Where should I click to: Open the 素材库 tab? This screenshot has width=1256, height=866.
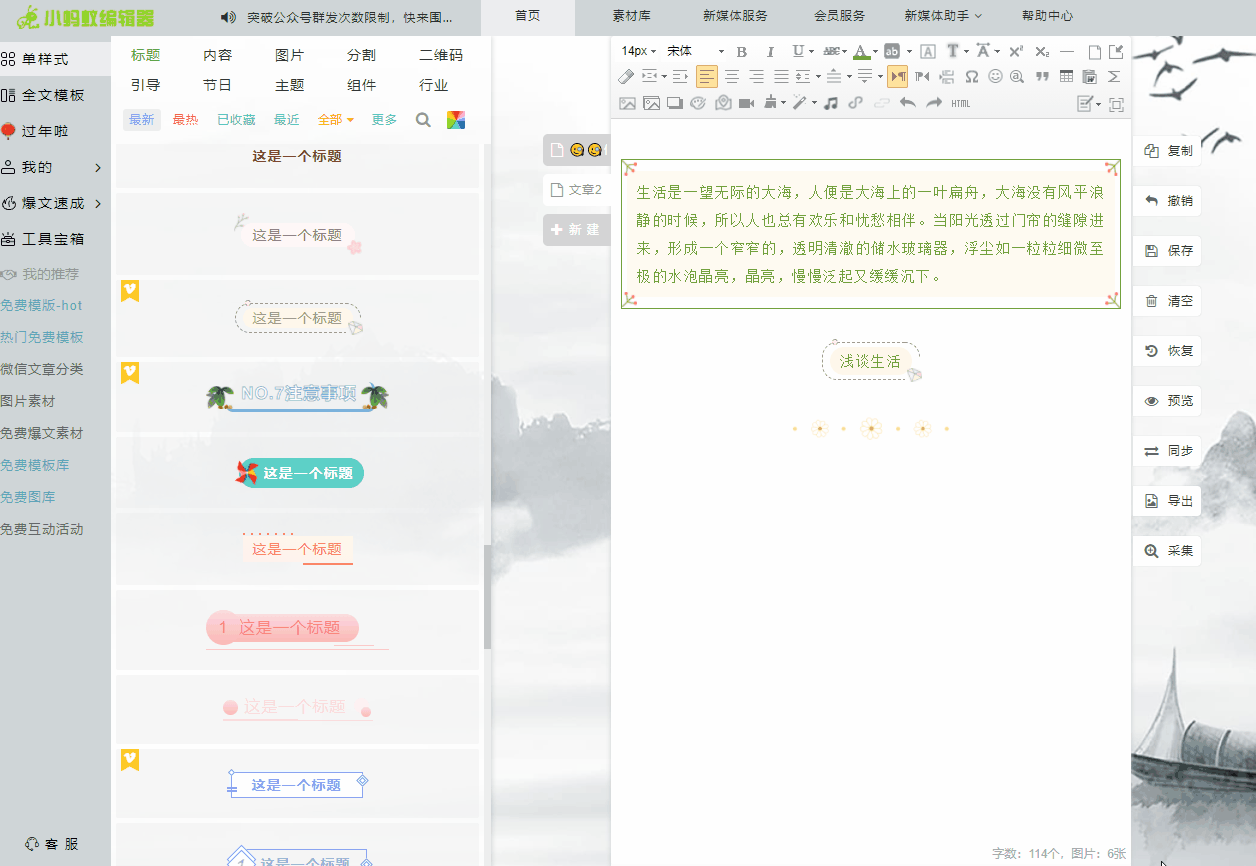tap(631, 16)
